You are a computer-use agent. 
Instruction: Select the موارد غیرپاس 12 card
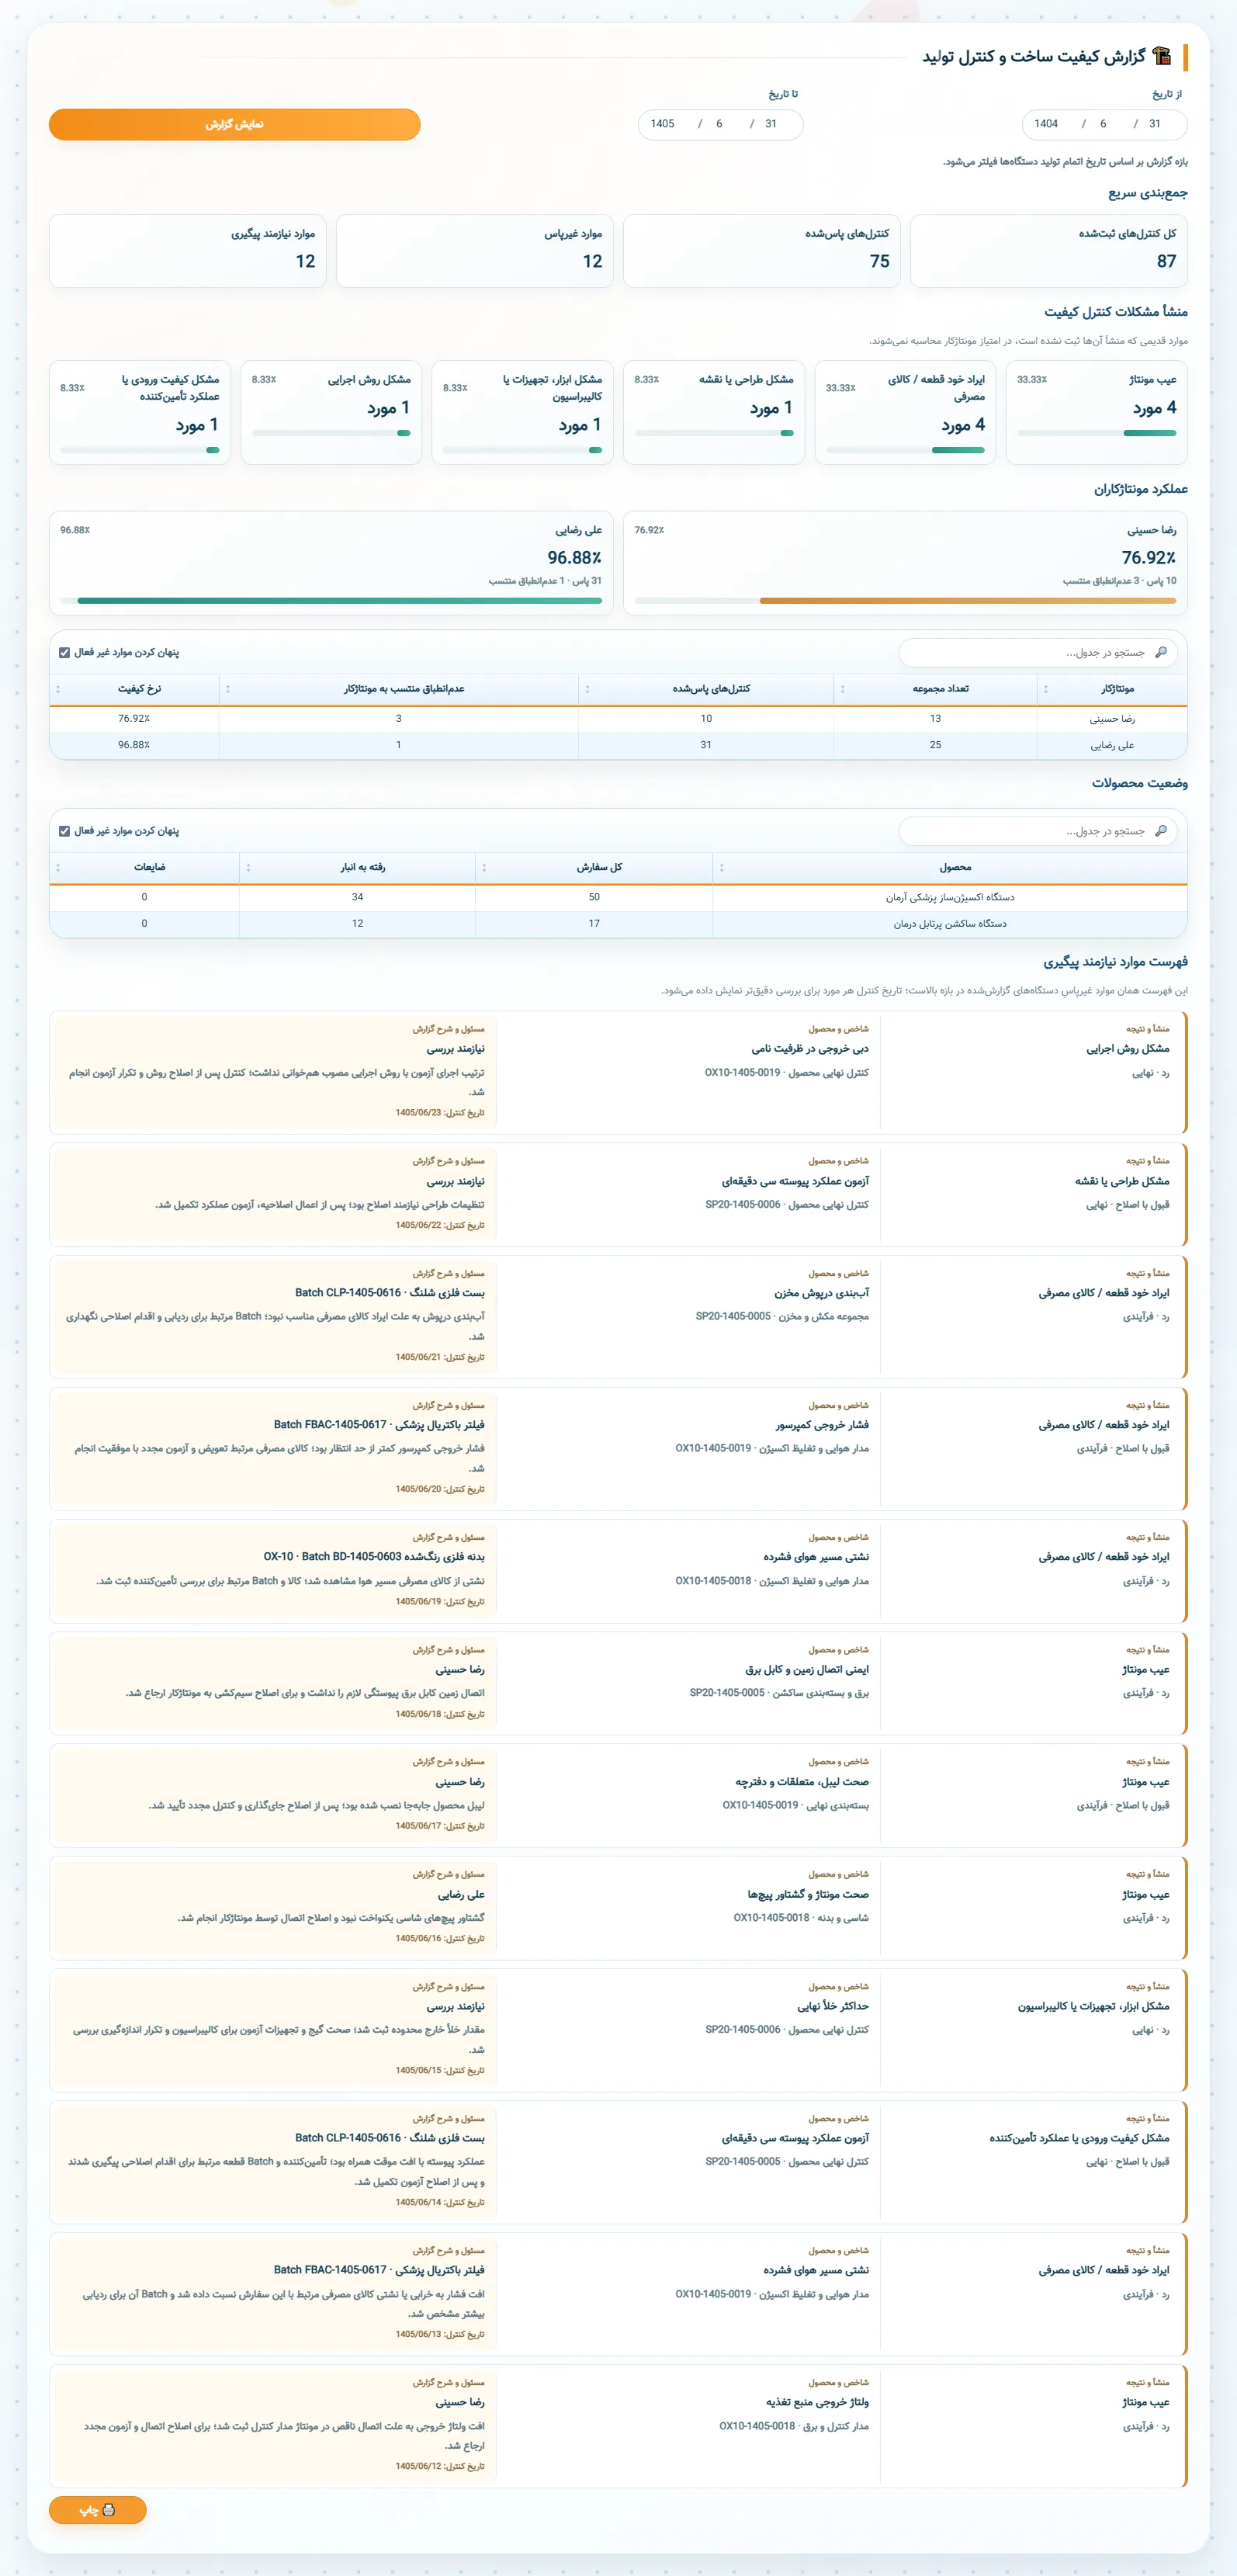(475, 251)
